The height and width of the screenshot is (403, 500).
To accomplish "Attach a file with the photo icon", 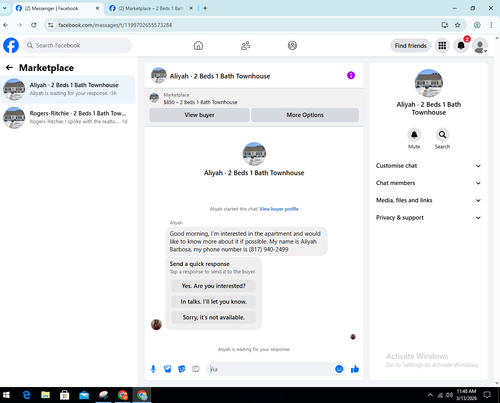I will click(167, 369).
